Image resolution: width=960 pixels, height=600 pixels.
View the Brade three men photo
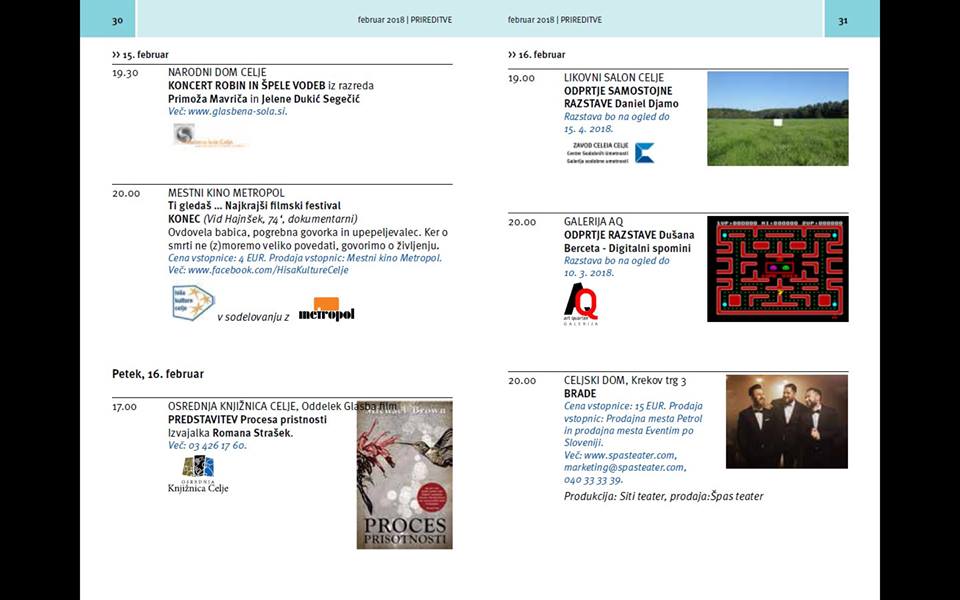tap(786, 421)
